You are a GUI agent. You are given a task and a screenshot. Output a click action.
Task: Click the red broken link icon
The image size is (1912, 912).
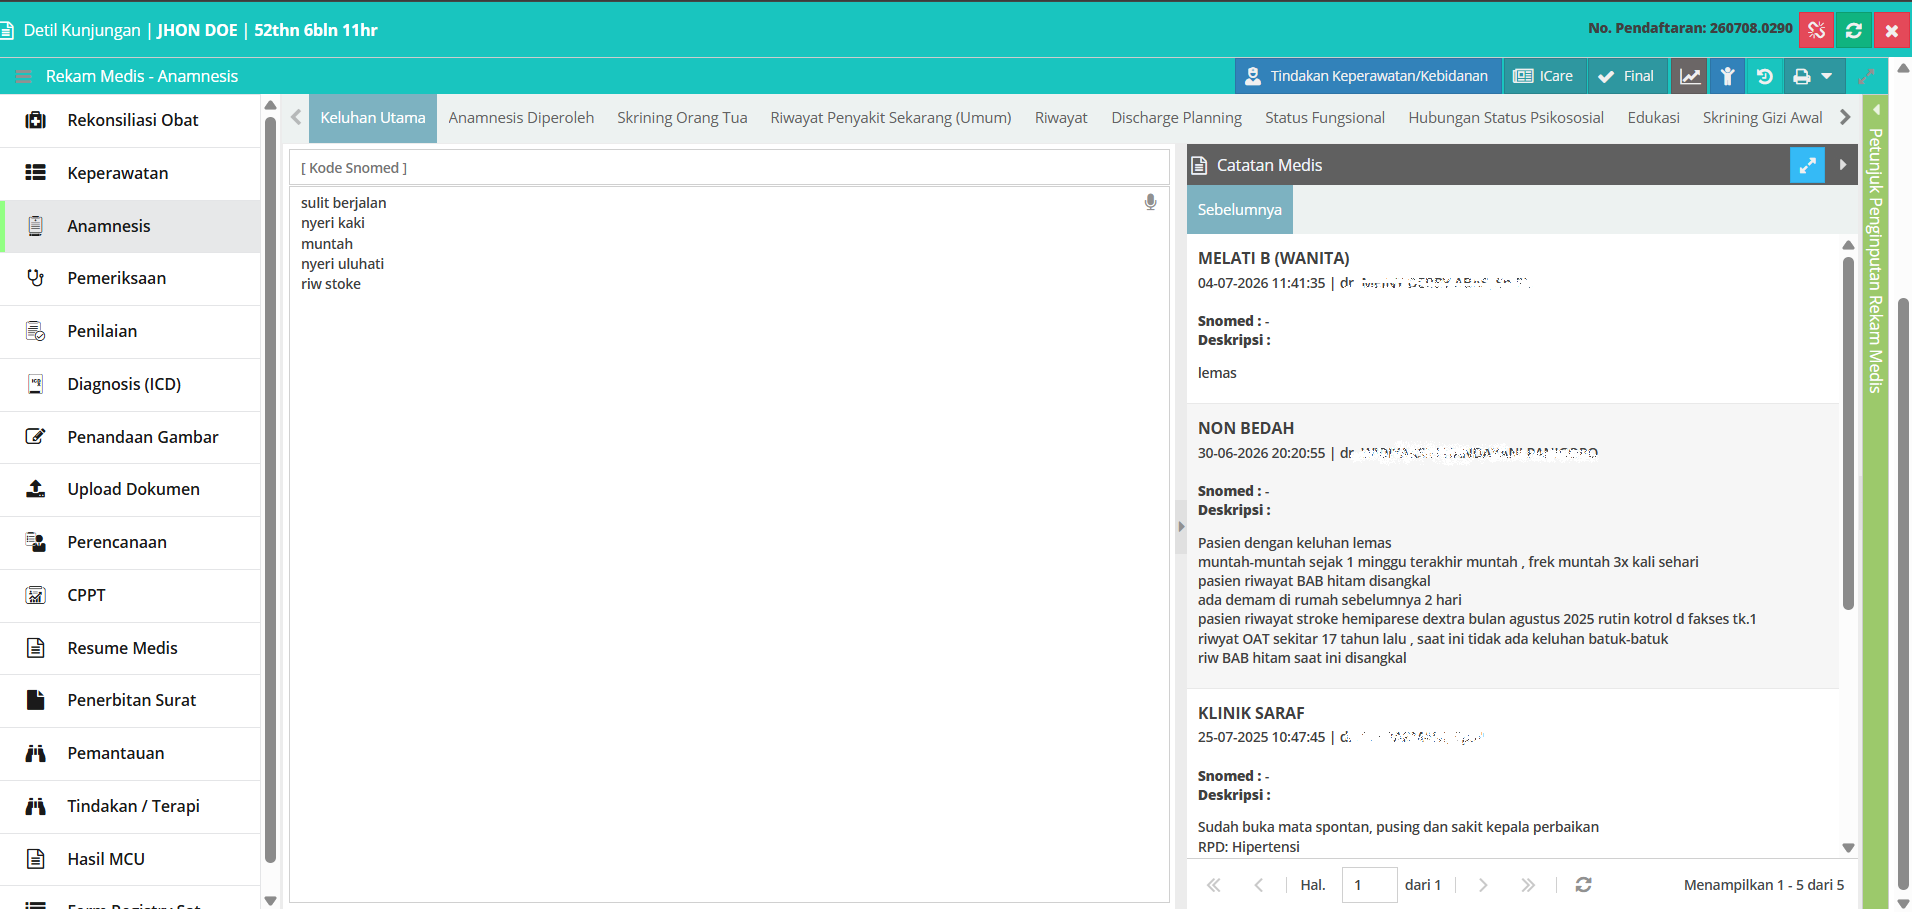[1816, 30]
